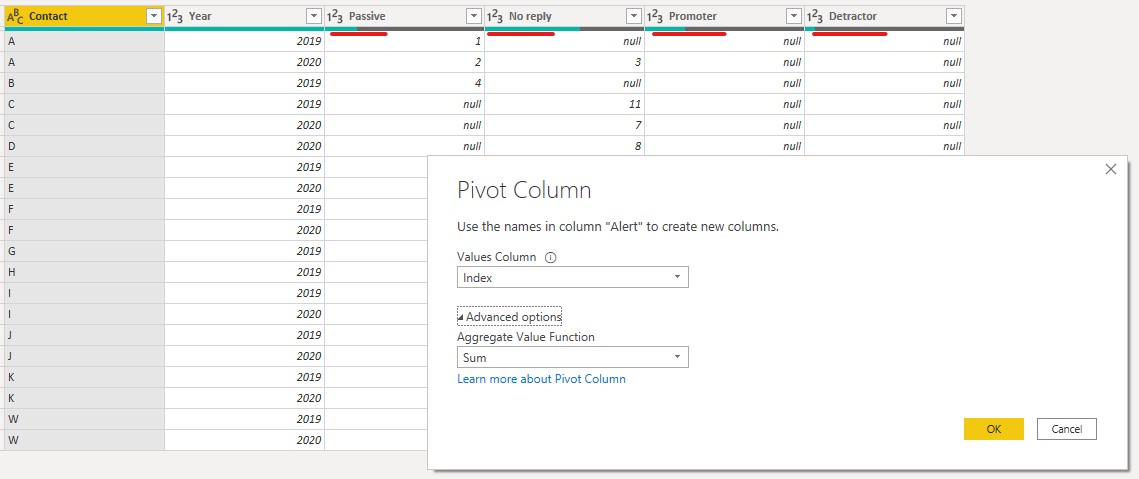Click the No reply cell with value 11
The image size is (1139, 479).
tap(564, 104)
